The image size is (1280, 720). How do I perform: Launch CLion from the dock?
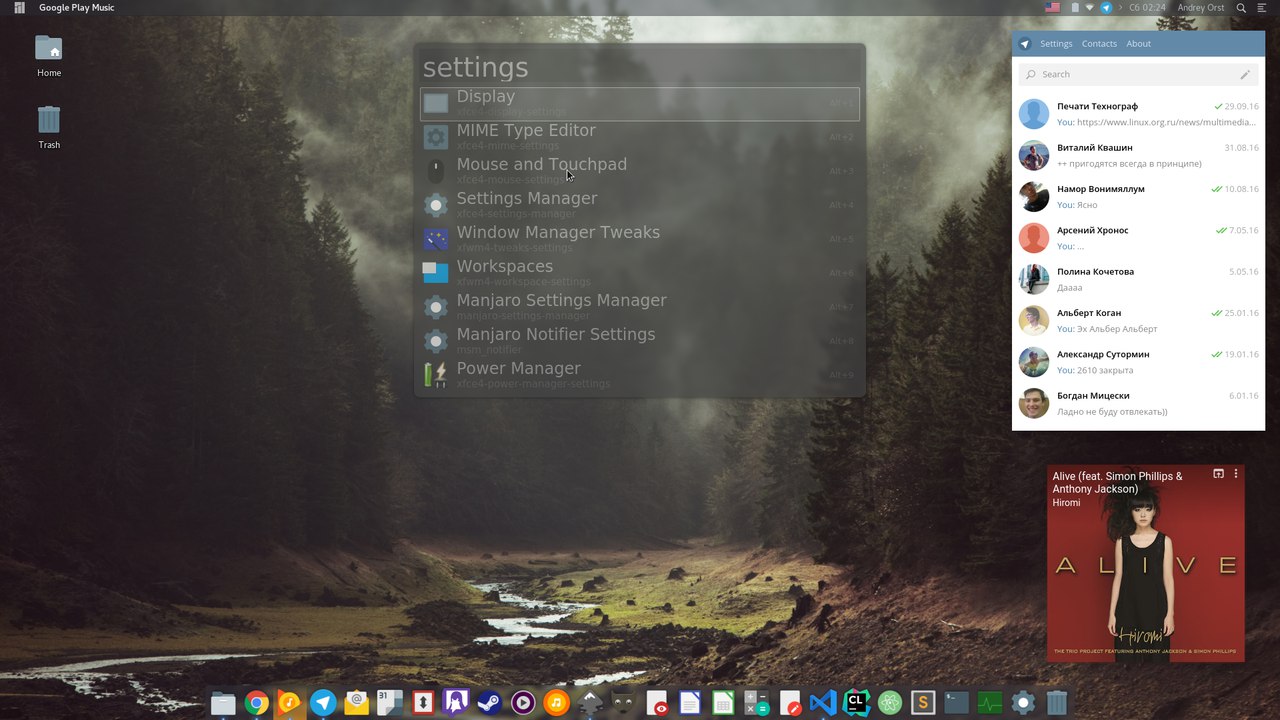(x=855, y=702)
